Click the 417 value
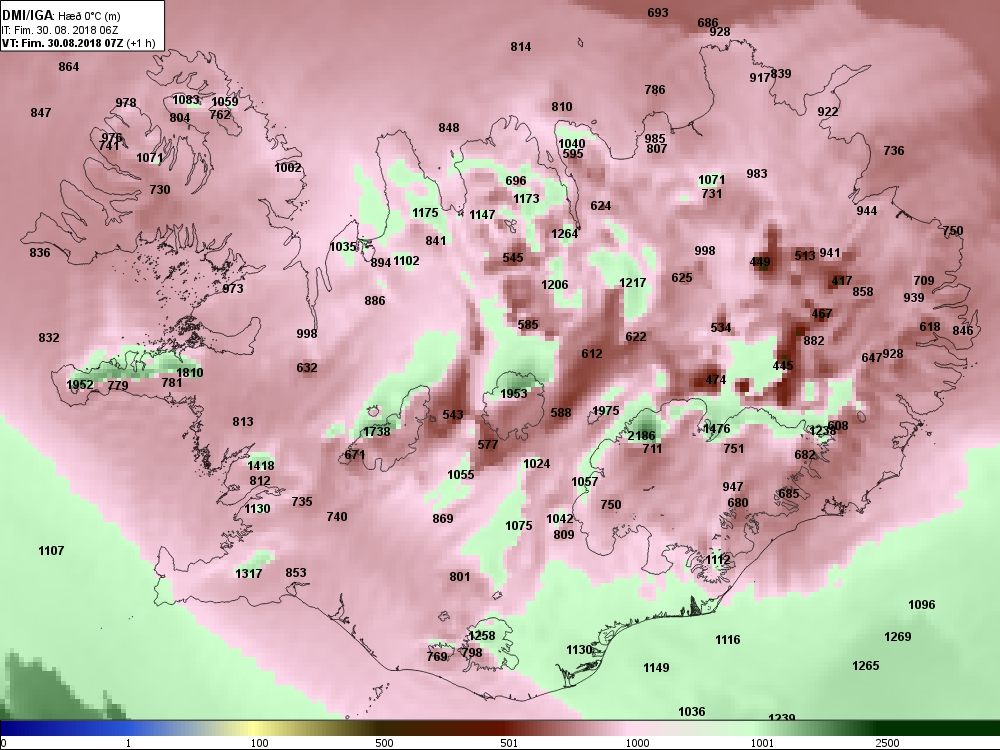 click(842, 281)
